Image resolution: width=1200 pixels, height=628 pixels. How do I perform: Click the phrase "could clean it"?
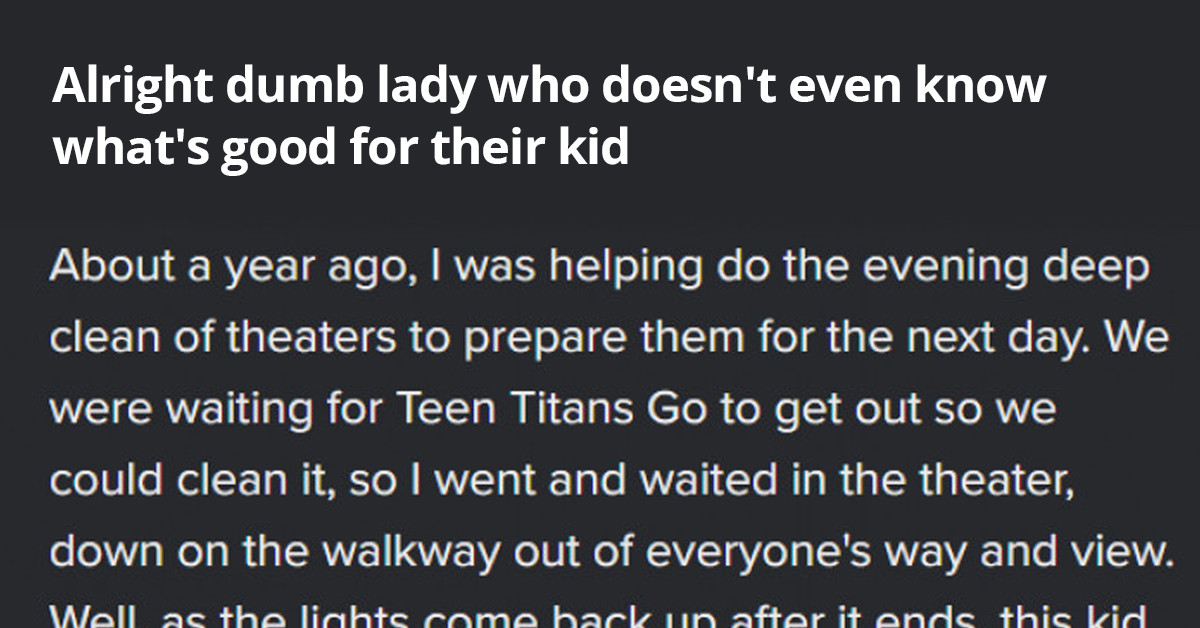tap(188, 483)
